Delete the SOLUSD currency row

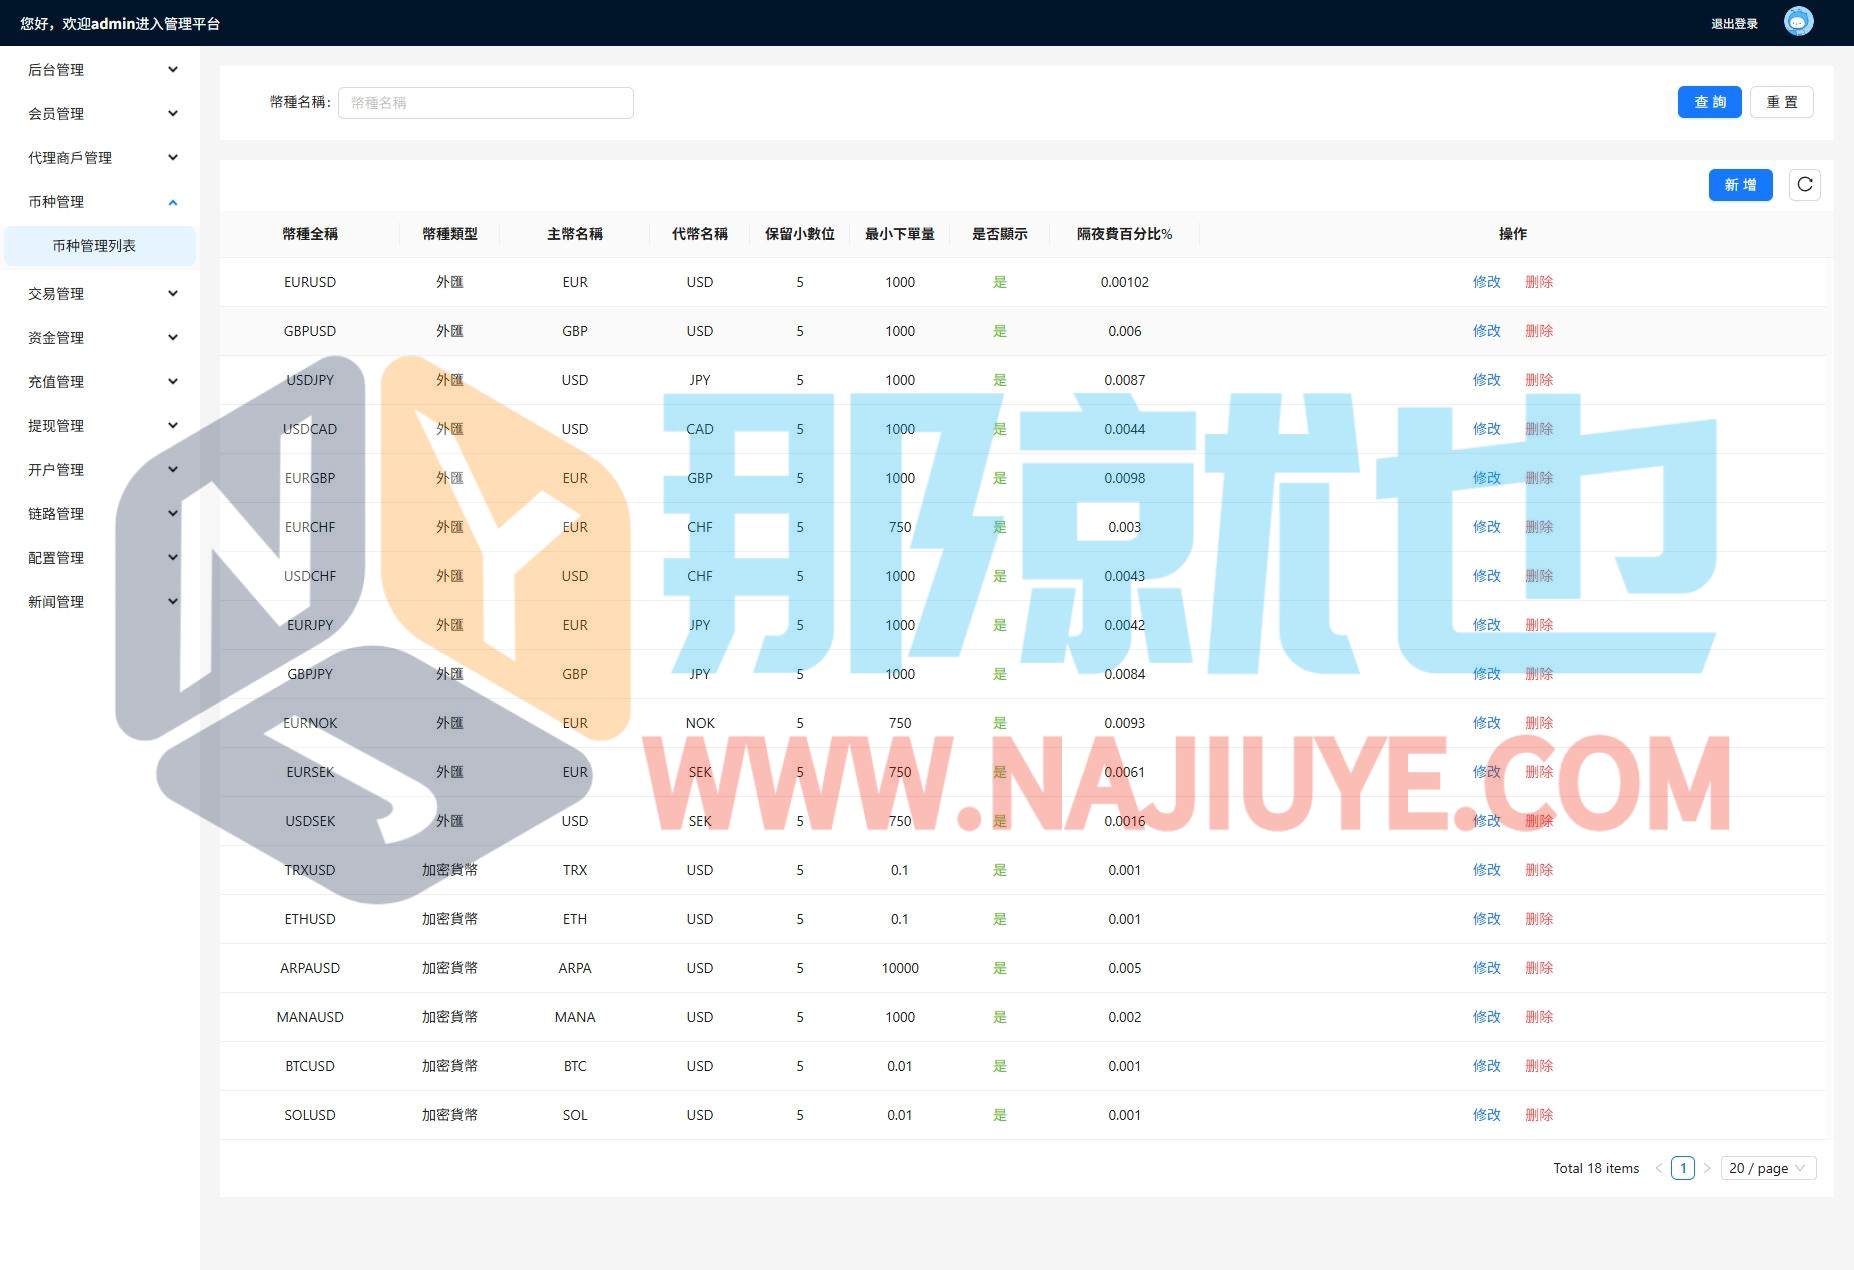pyautogui.click(x=1538, y=1115)
